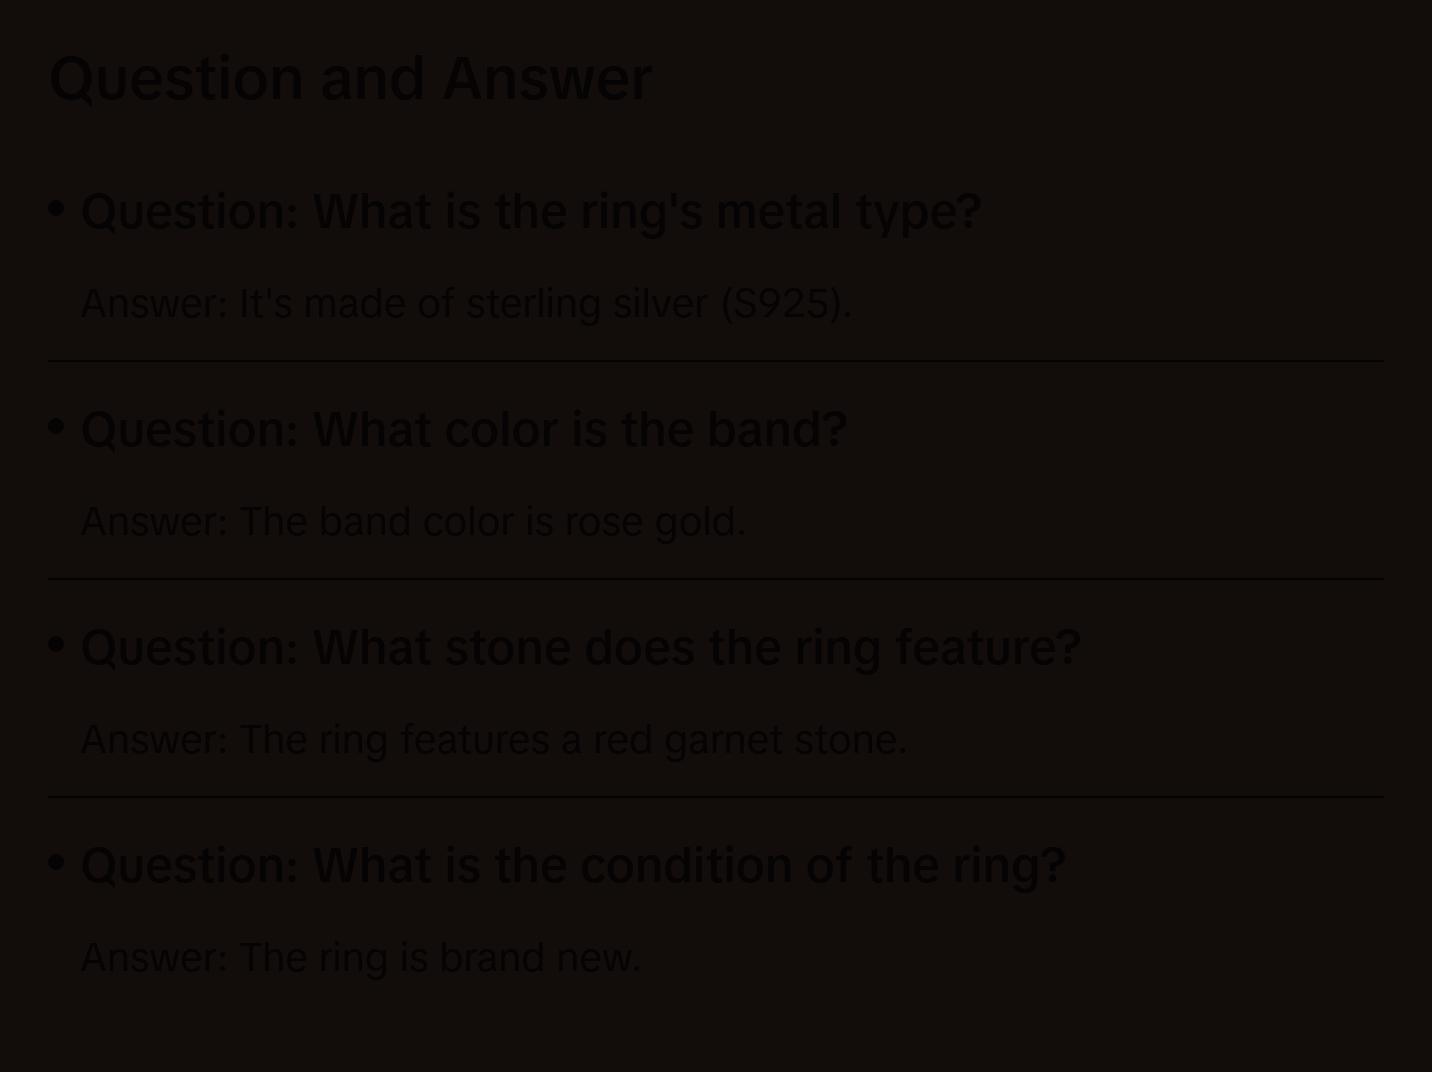Click the answer about the red garnet stone
This screenshot has height=1072, width=1432.
pos(493,740)
